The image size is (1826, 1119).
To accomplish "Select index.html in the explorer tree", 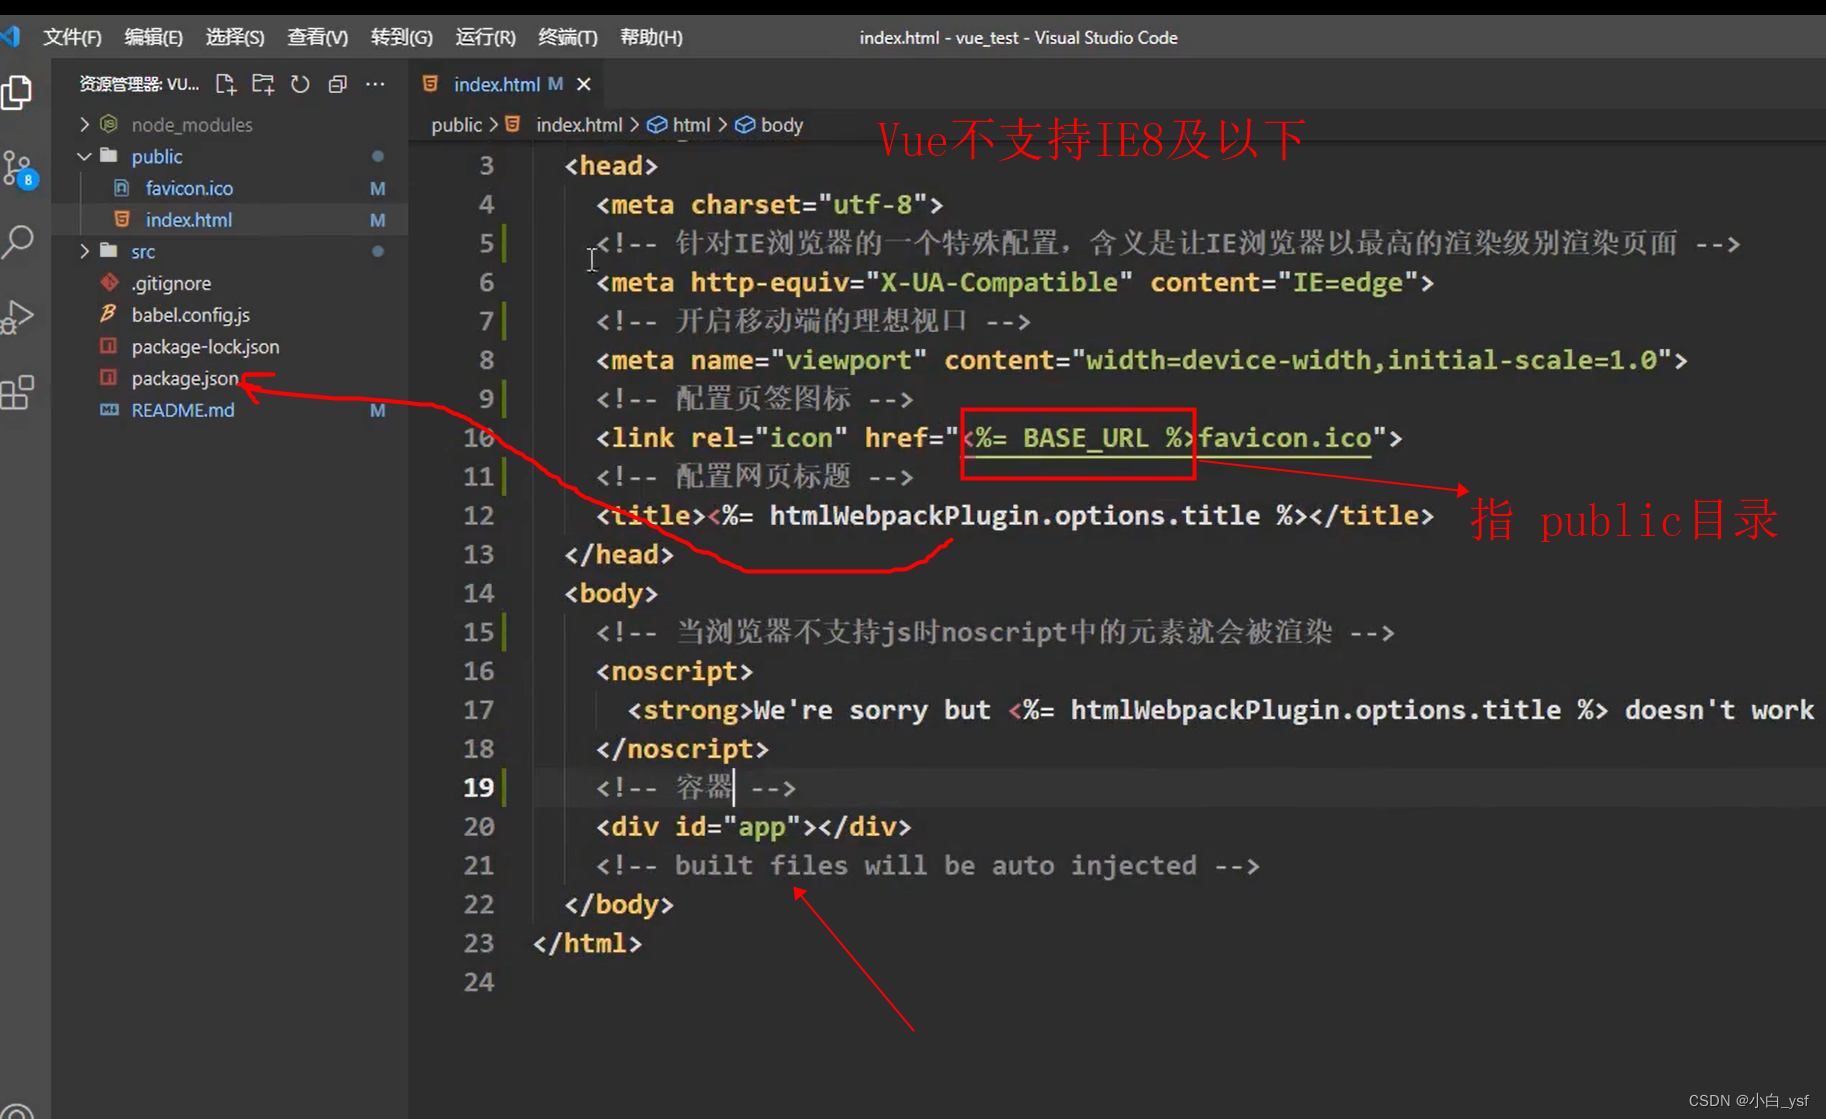I will coord(189,219).
